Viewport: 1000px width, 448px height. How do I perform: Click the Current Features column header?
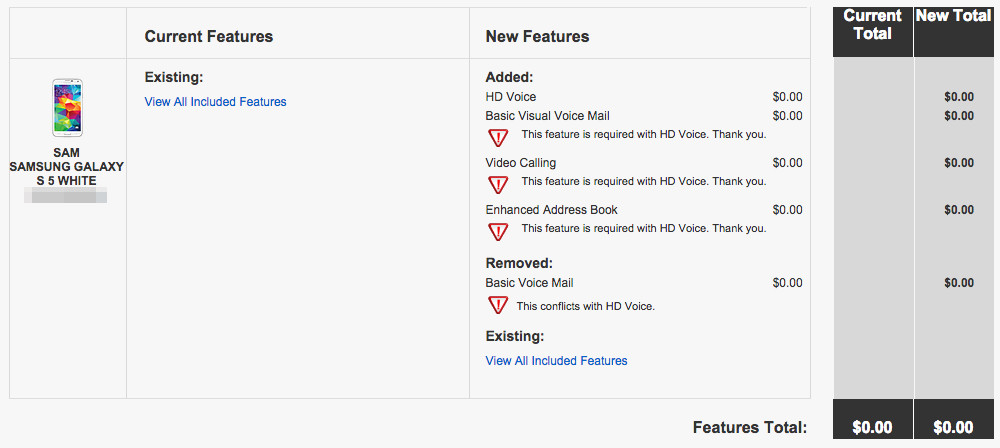pos(208,36)
